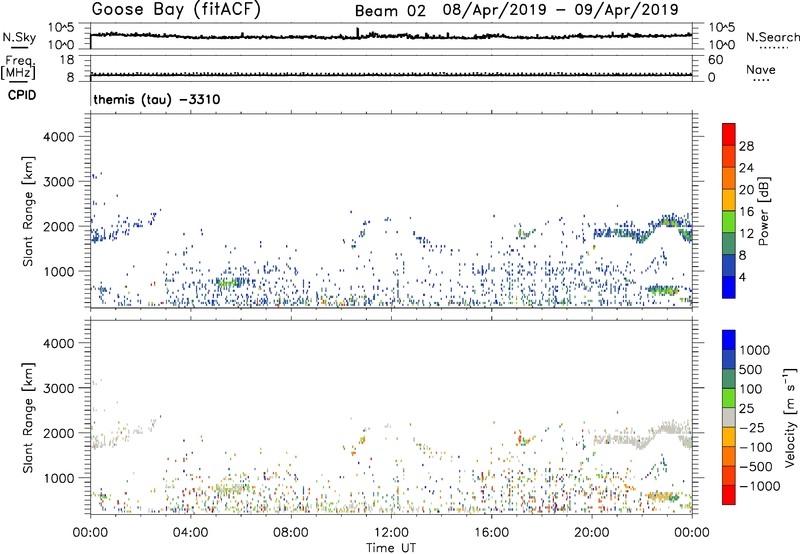Click the "Goose Bay (fitACF)" plot title
The width and height of the screenshot is (800, 554).
[x=176, y=9]
